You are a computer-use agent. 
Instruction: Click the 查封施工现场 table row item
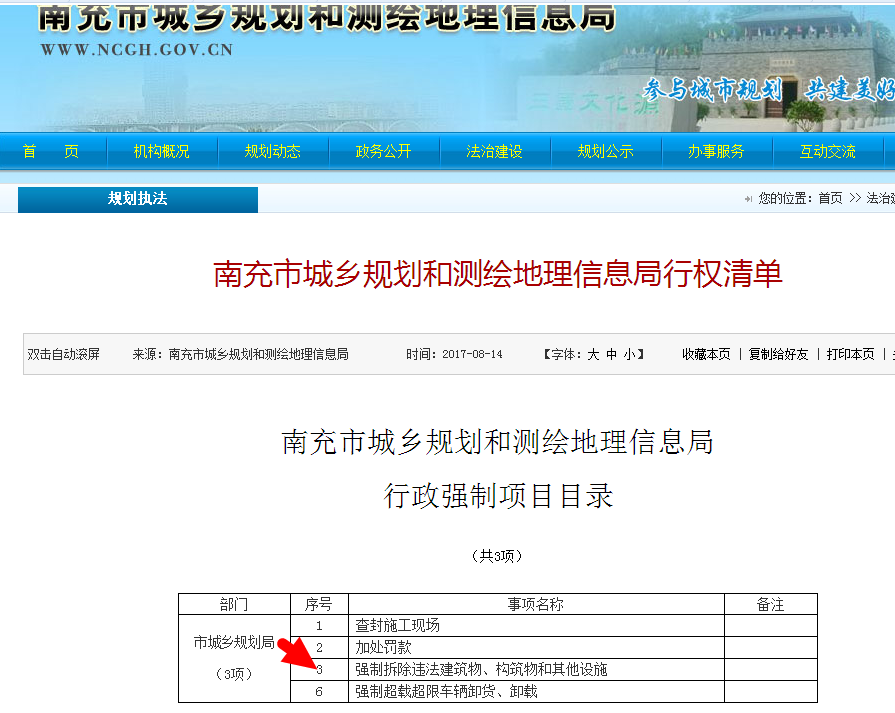click(x=398, y=626)
